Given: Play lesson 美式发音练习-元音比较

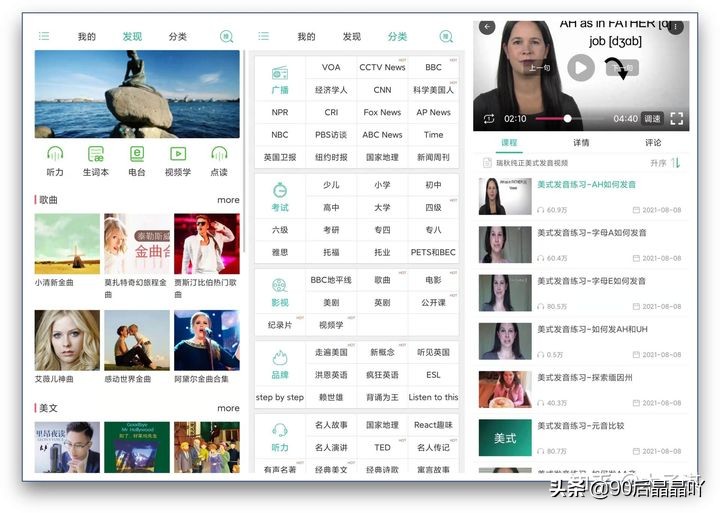Looking at the screenshot, I should click(581, 438).
